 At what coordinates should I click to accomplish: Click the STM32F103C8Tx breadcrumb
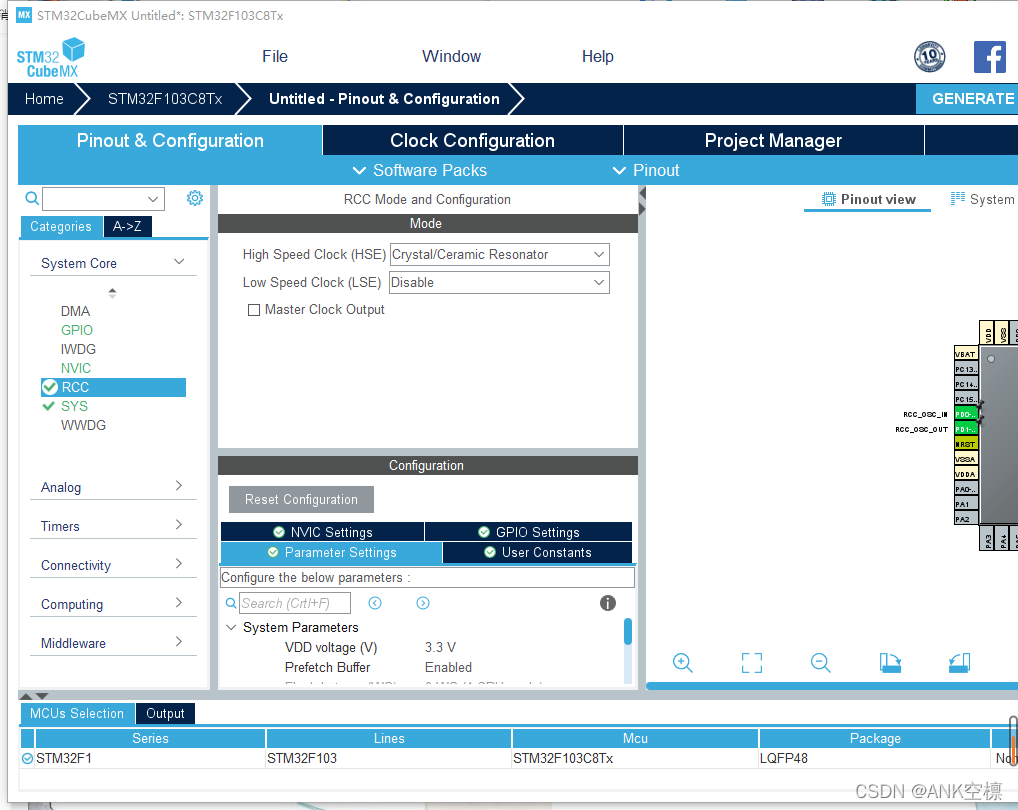tap(165, 99)
